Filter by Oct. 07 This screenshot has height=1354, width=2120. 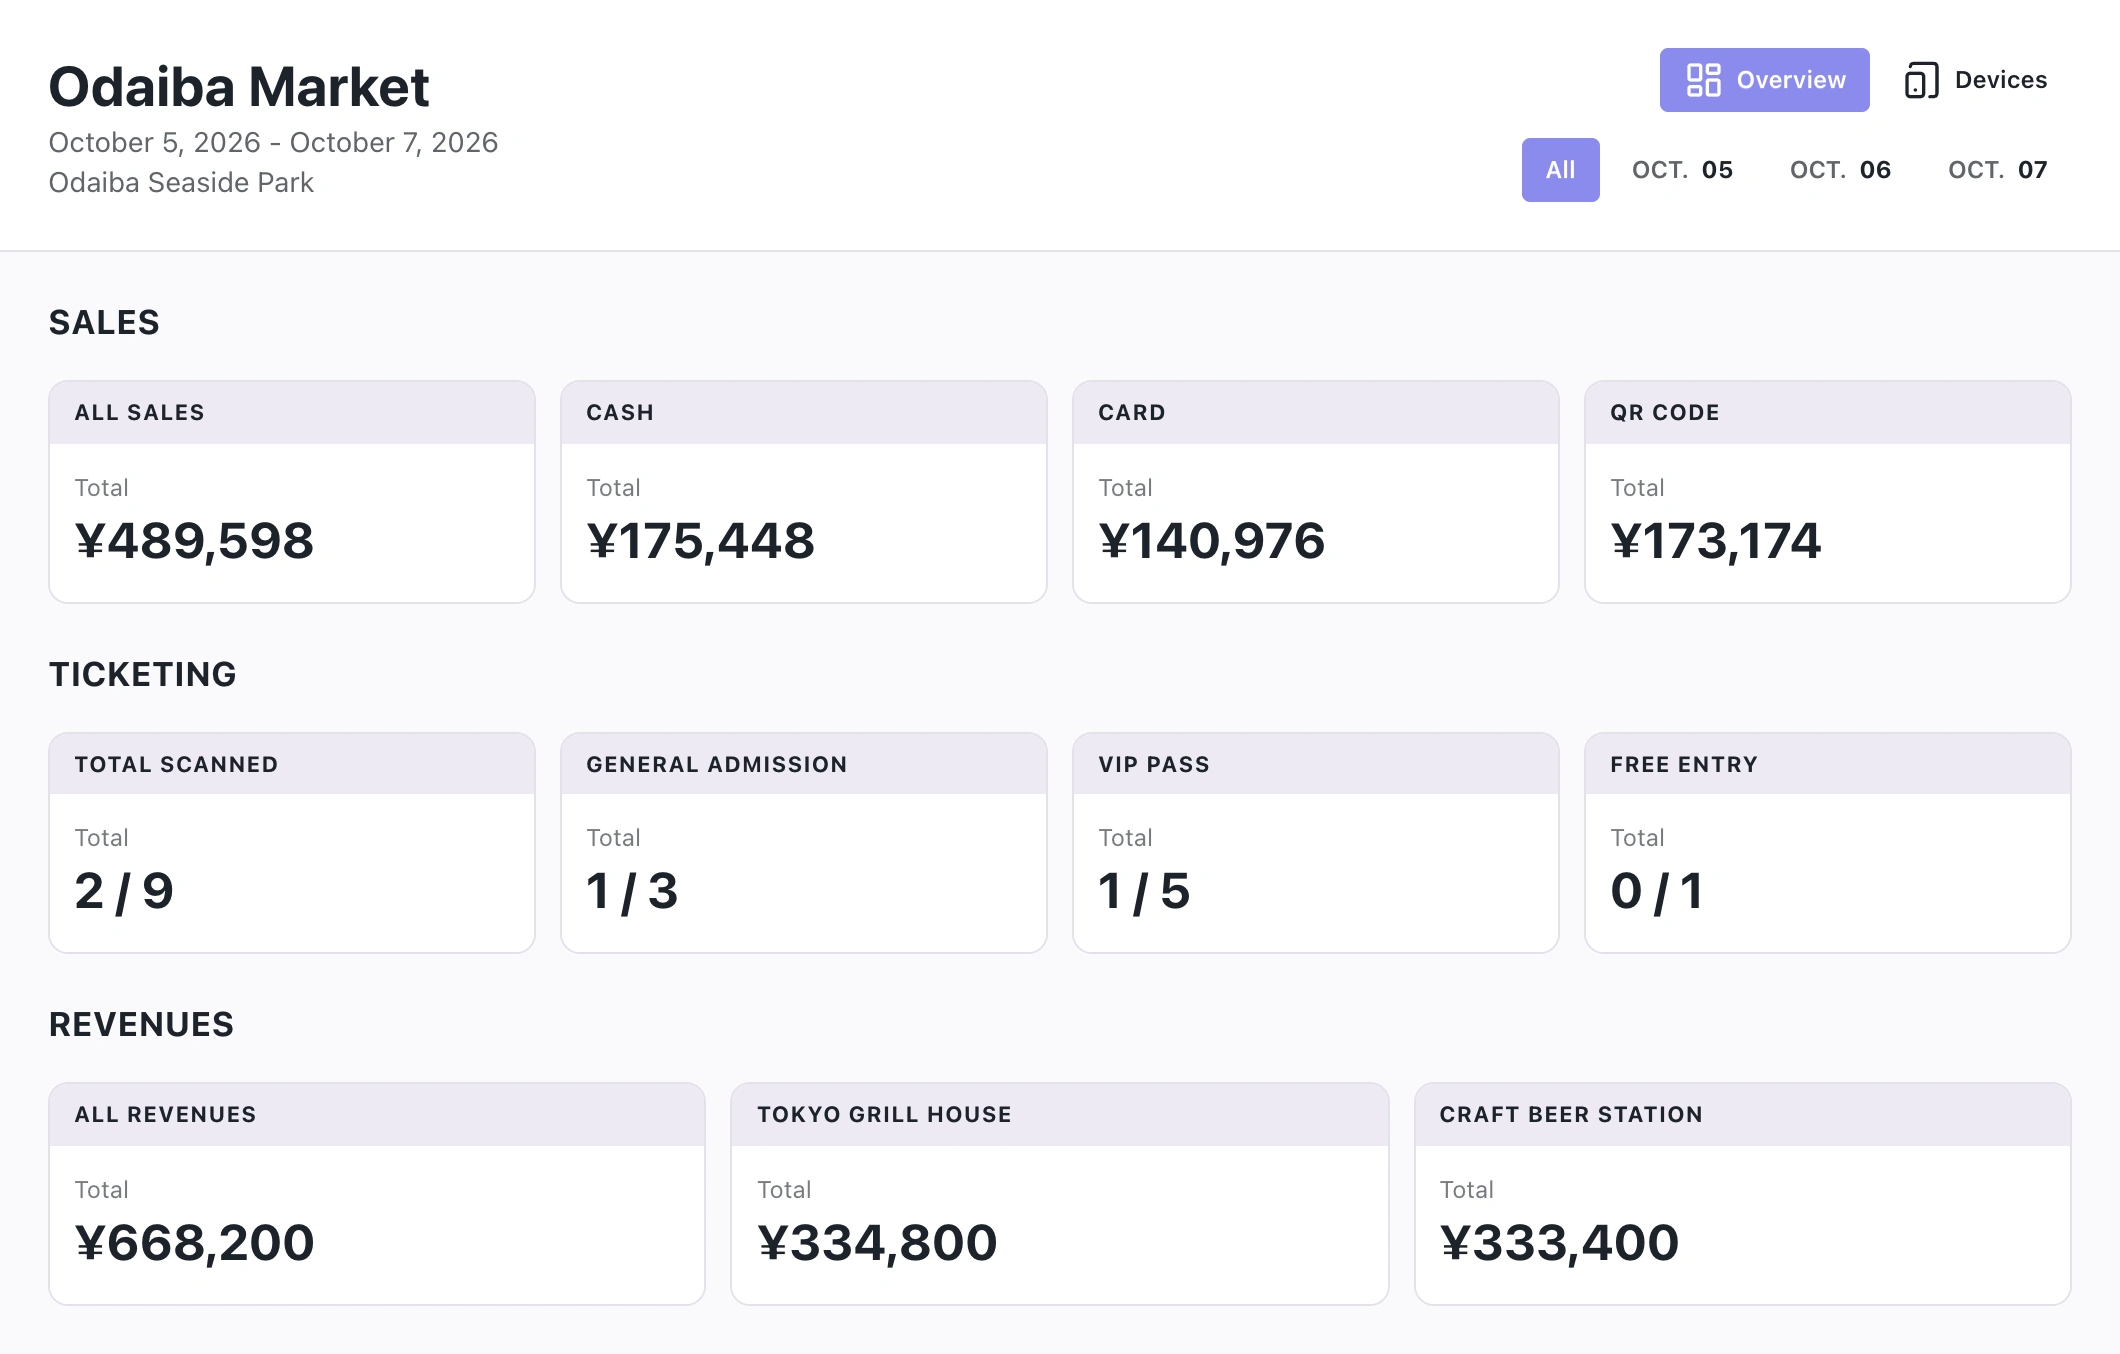[x=1997, y=170]
